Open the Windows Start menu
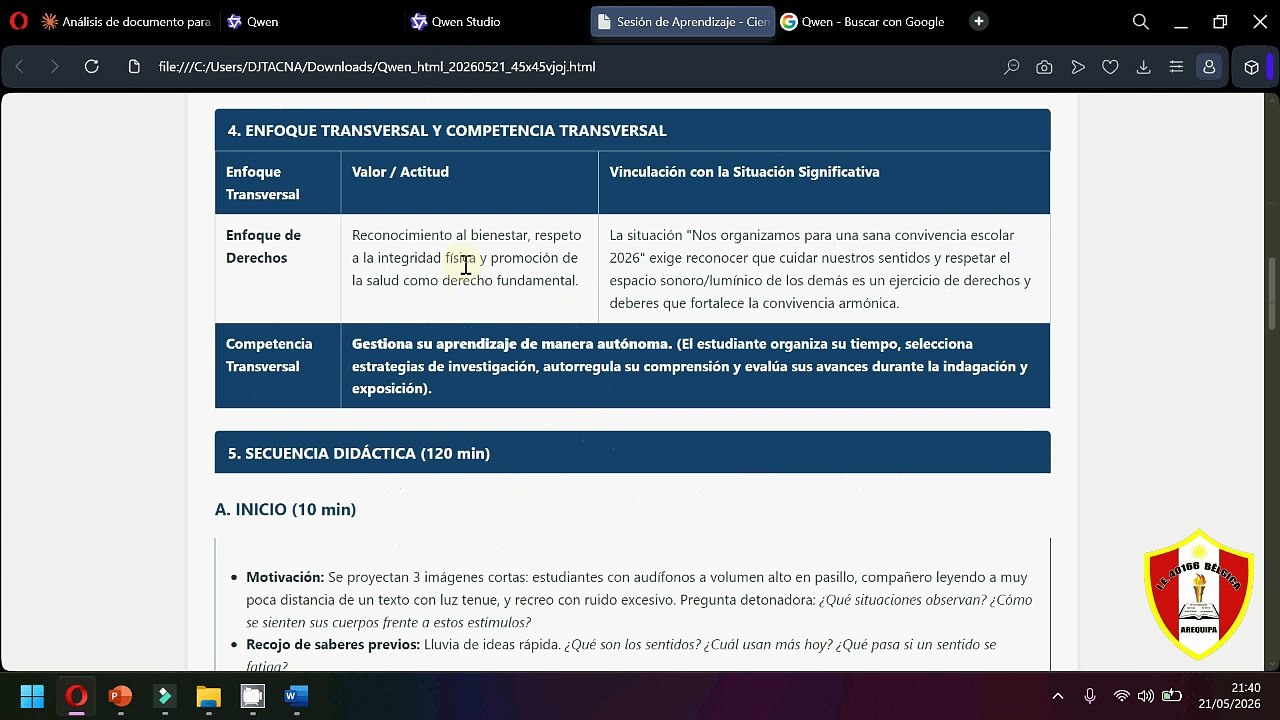This screenshot has width=1280, height=720. [32, 696]
